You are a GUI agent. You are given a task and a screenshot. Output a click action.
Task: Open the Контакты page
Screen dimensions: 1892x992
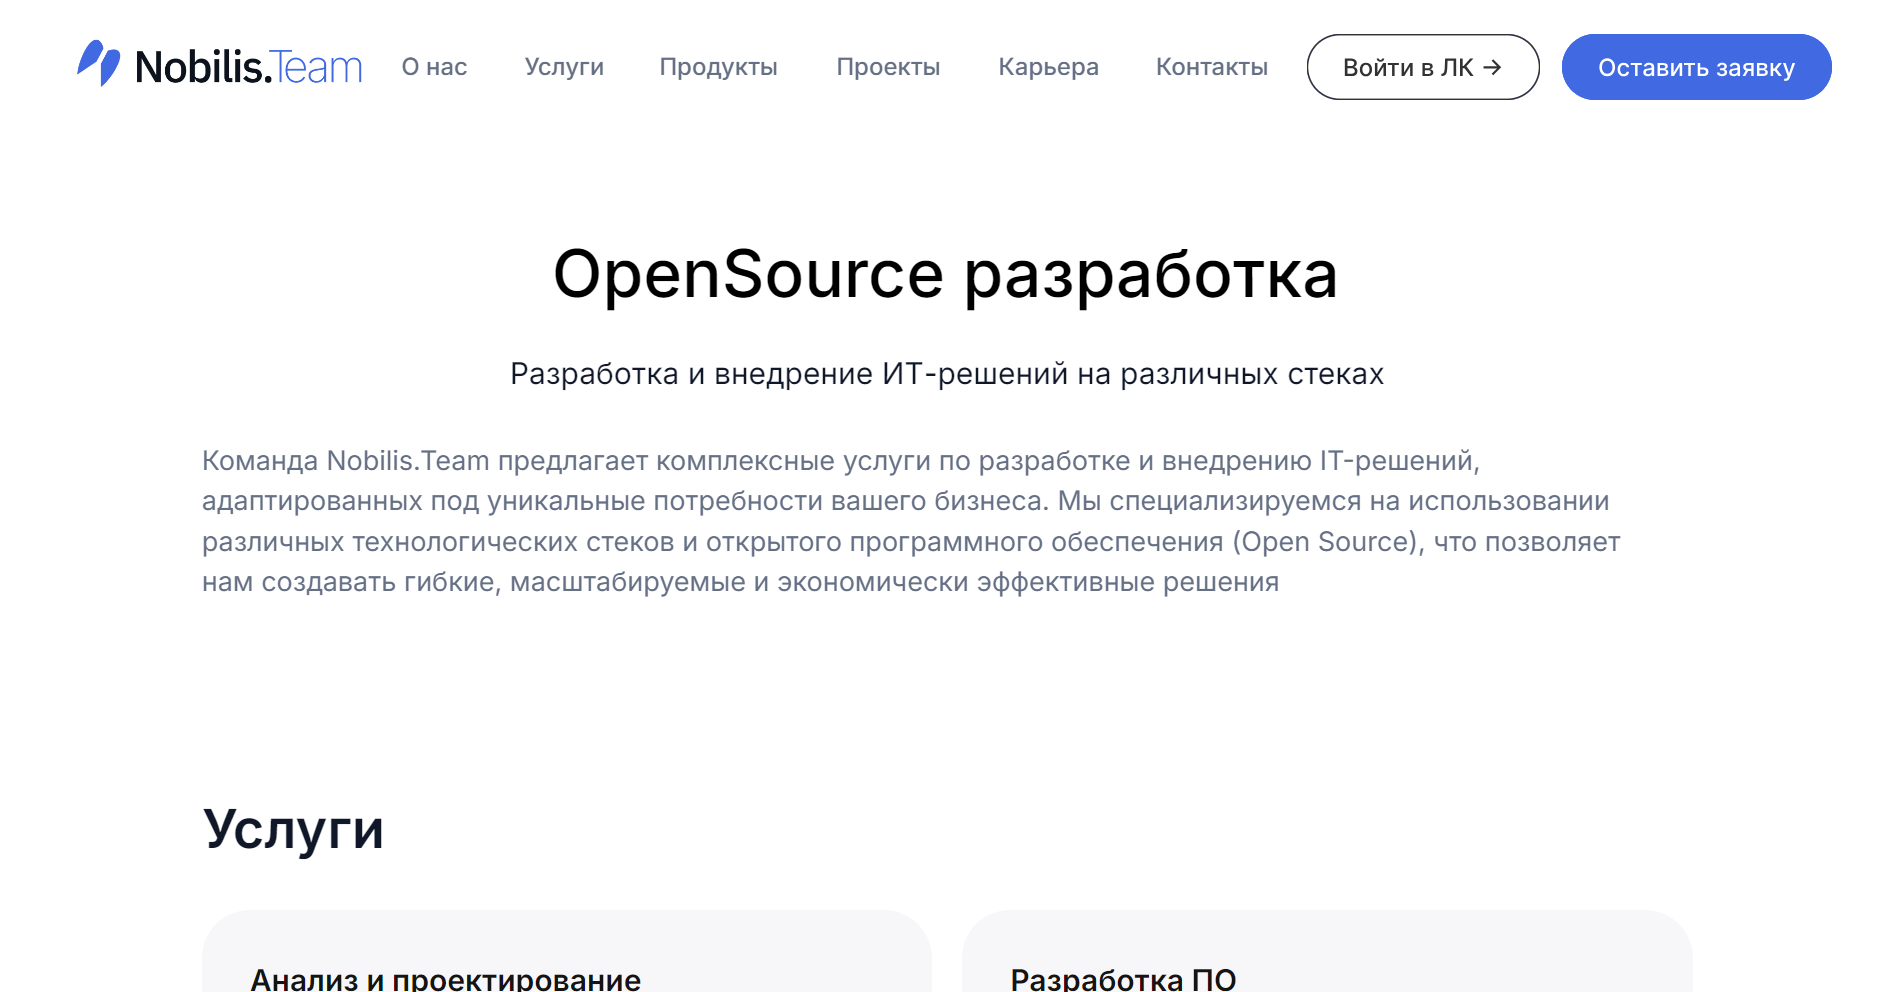pos(1211,67)
